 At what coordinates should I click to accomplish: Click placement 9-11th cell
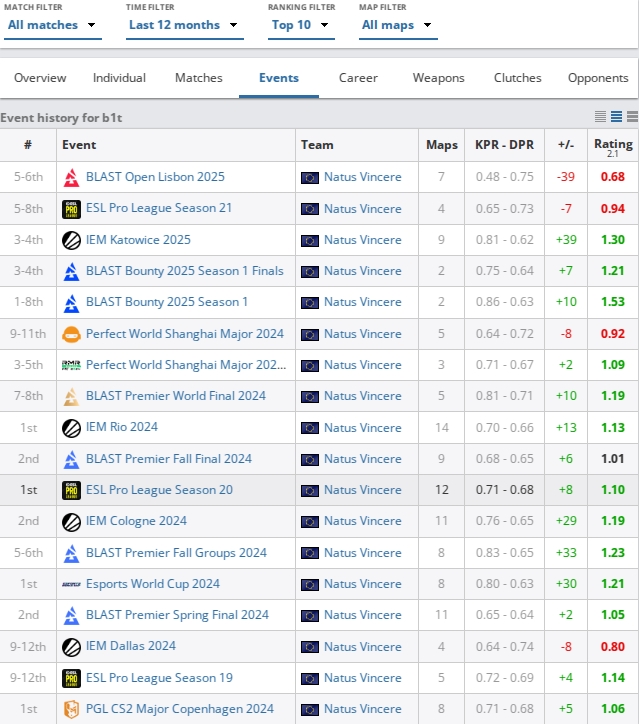coord(28,334)
